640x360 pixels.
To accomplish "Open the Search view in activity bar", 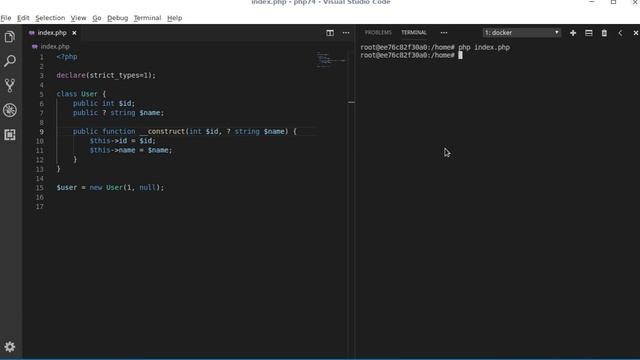I will pyautogui.click(x=10, y=61).
